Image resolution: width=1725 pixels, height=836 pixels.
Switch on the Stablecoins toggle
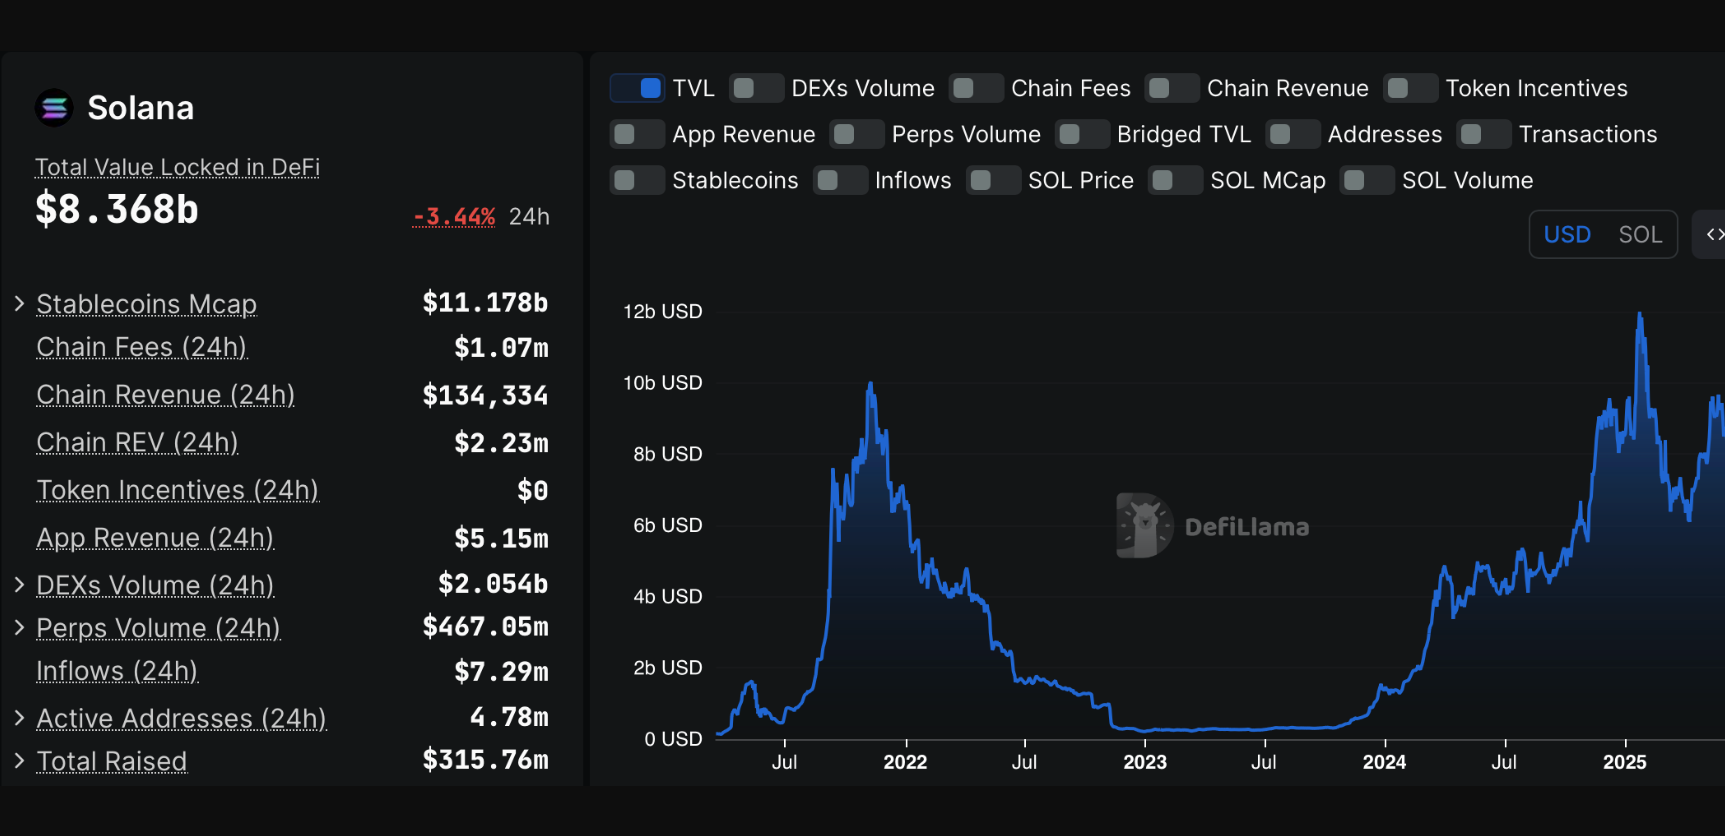pos(637,180)
